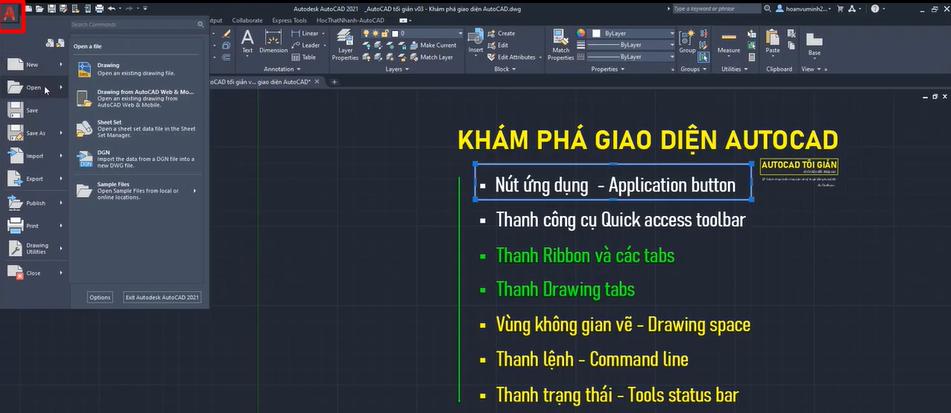Click the Match Properties tool
The width and height of the screenshot is (951, 413).
click(561, 45)
